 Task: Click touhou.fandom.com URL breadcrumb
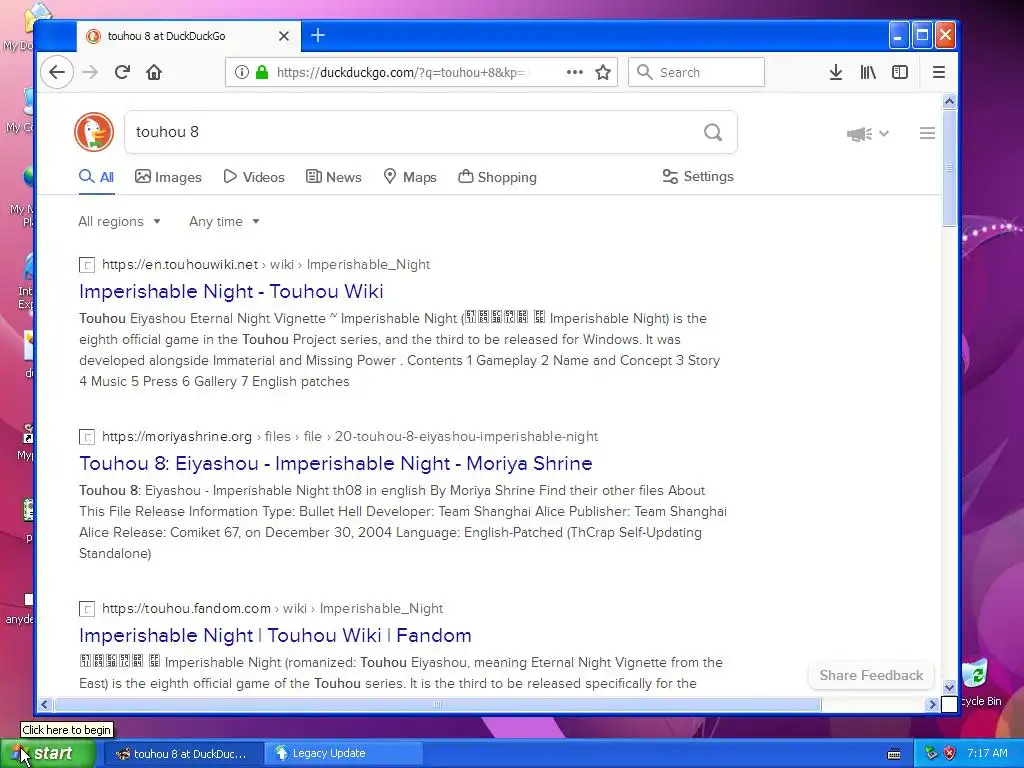tap(272, 608)
